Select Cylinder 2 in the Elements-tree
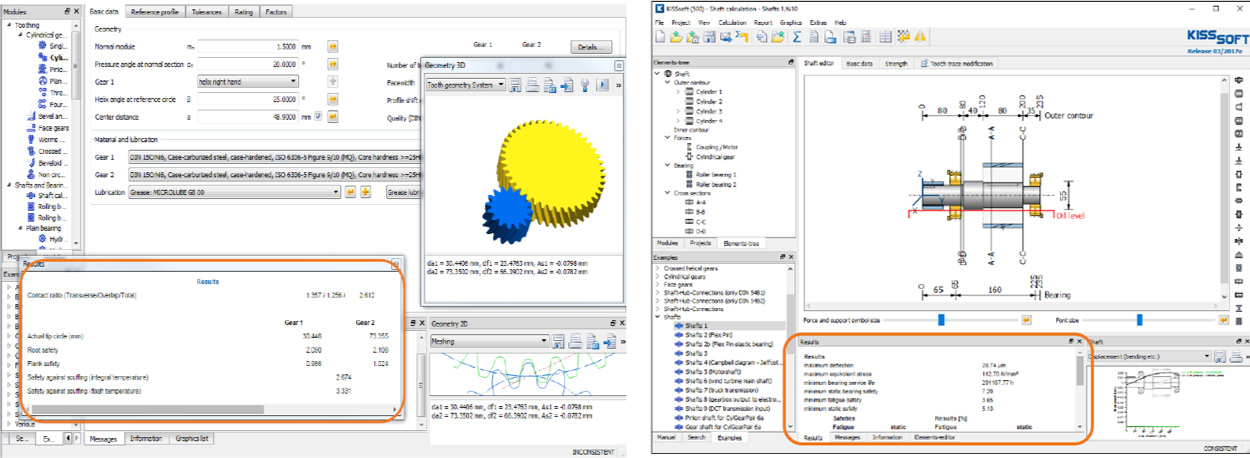Image resolution: width=1250 pixels, height=458 pixels. [709, 101]
